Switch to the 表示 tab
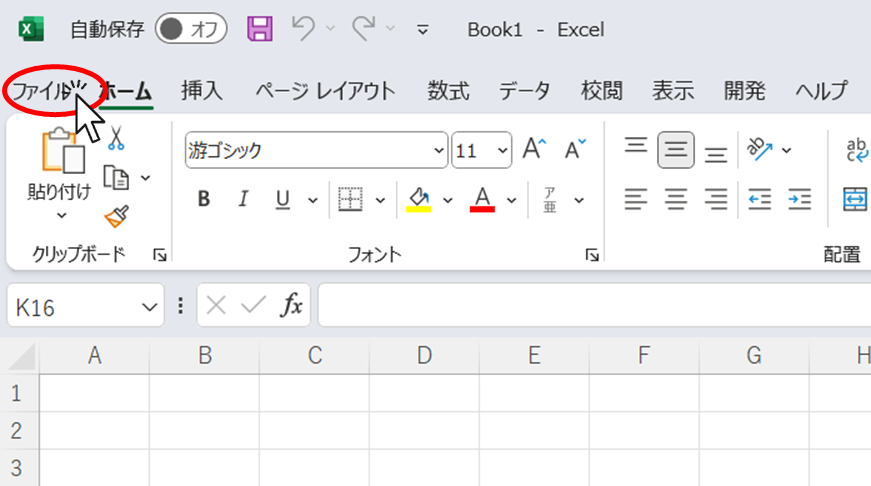This screenshot has width=871, height=486. [673, 91]
